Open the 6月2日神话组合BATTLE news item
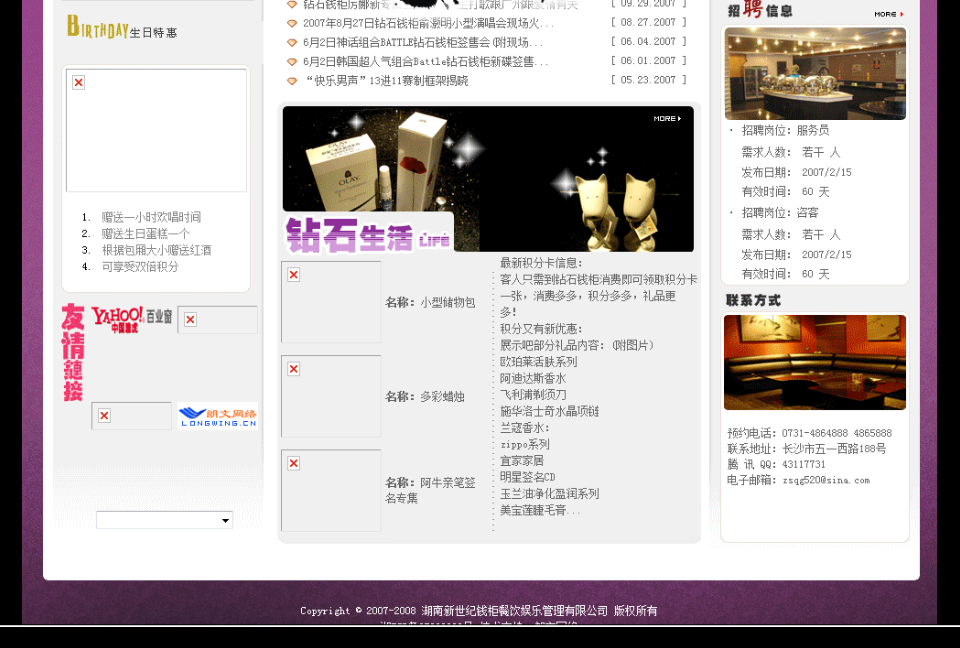The width and height of the screenshot is (960, 648). 423,42
